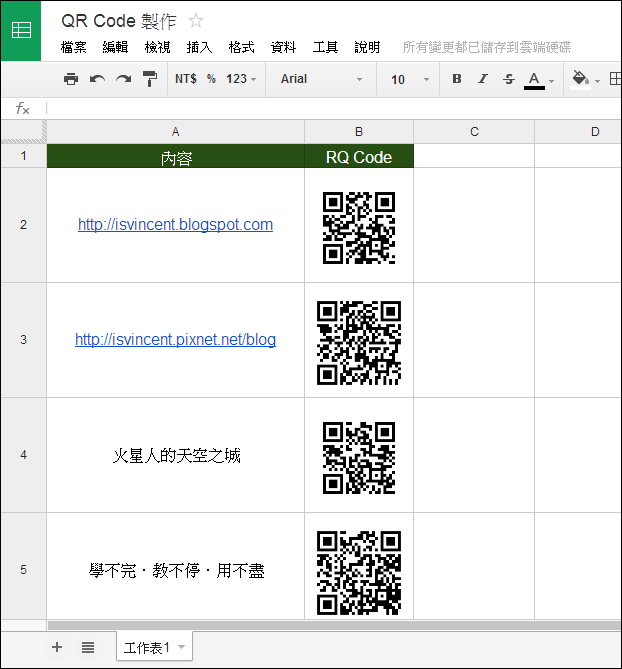Open the isvincent.blogspot.com link
This screenshot has height=669, width=622.
[175, 225]
